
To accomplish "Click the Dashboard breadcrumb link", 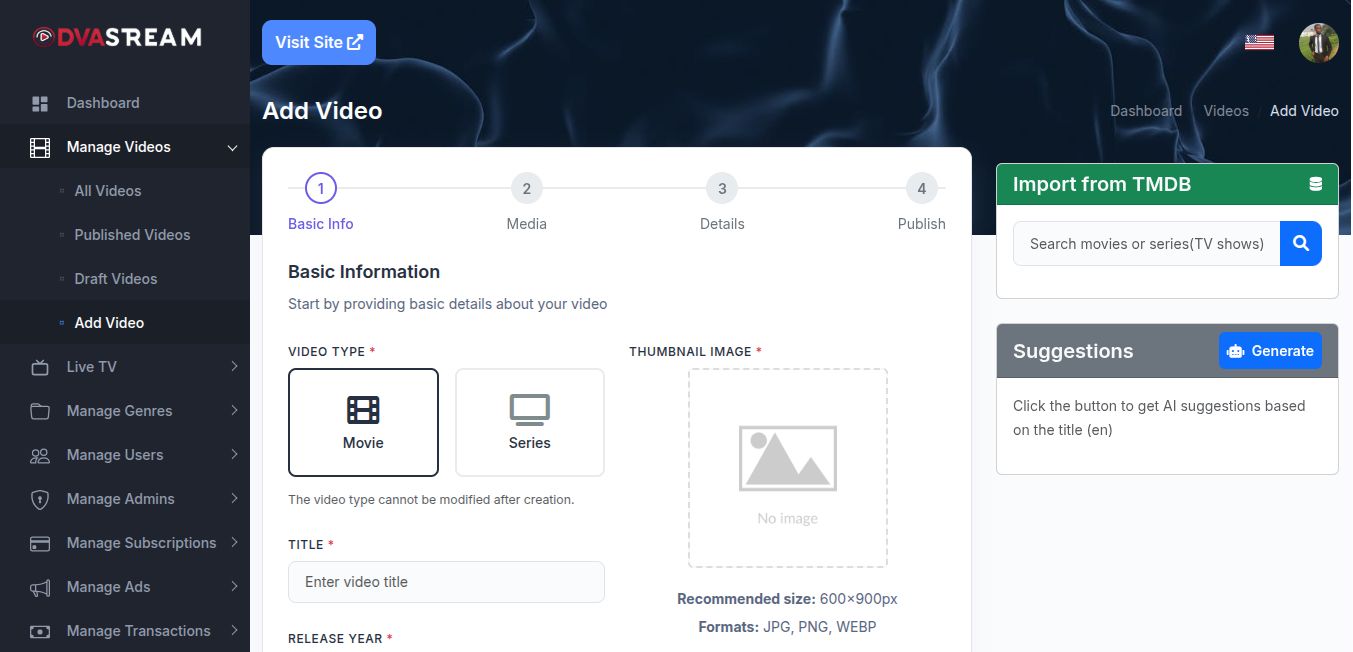I will (1146, 111).
